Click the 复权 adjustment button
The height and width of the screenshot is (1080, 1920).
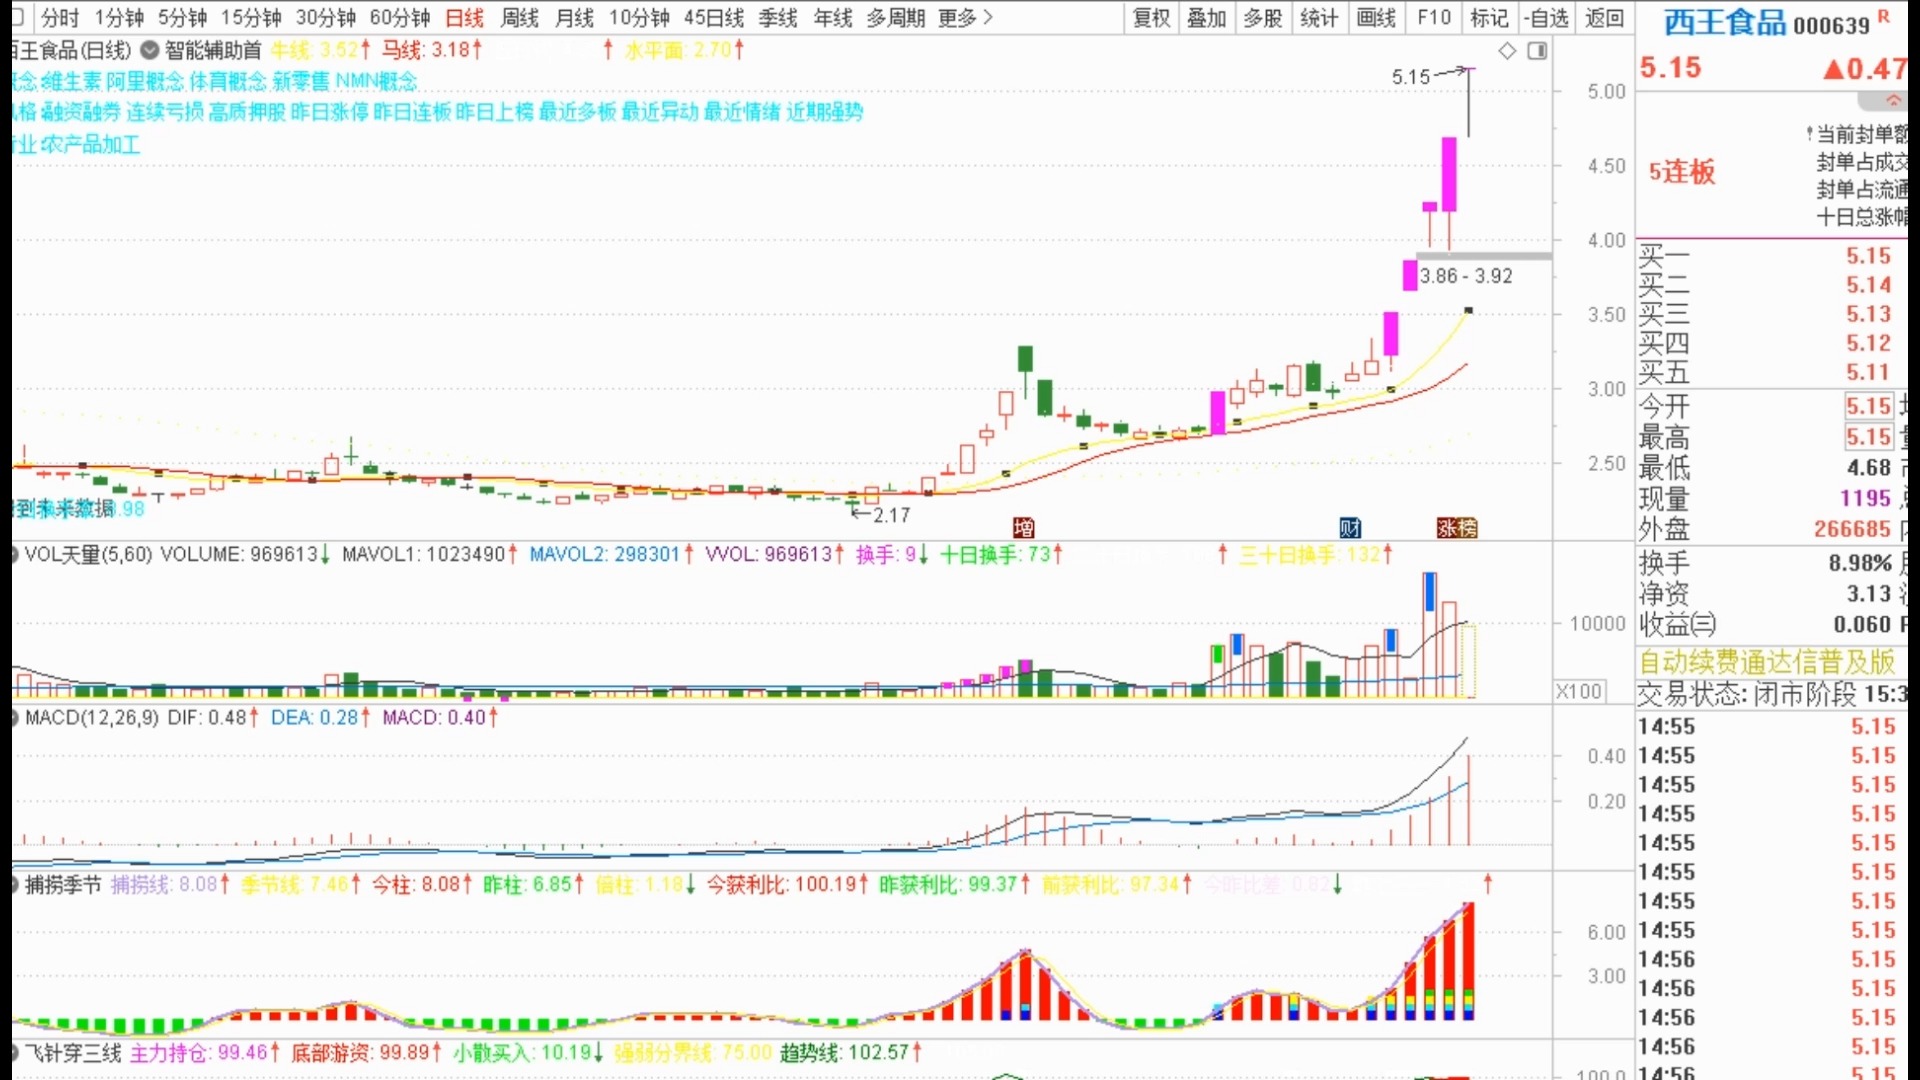tap(1152, 18)
